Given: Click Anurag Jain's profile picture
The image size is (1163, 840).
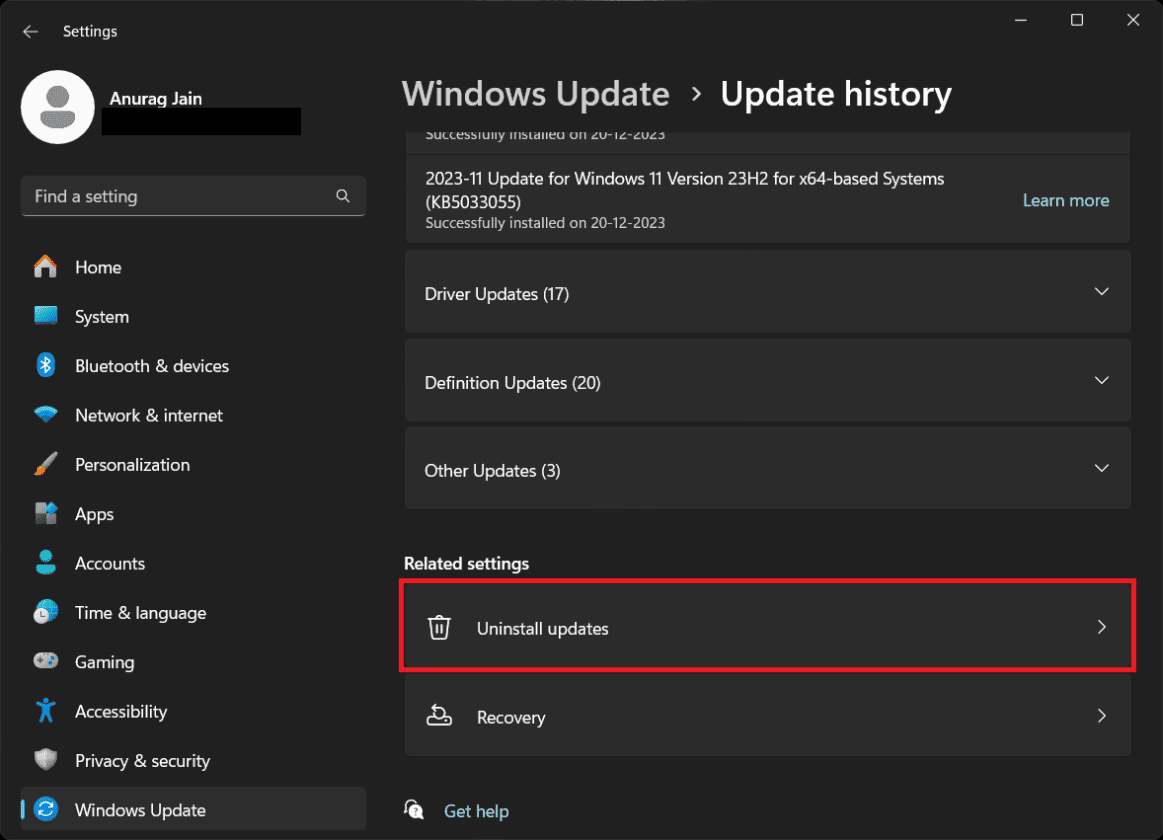Looking at the screenshot, I should pyautogui.click(x=57, y=106).
